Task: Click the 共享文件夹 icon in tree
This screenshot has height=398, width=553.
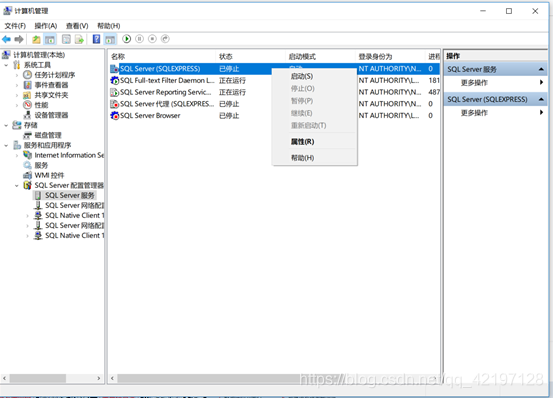Action: tap(27, 95)
